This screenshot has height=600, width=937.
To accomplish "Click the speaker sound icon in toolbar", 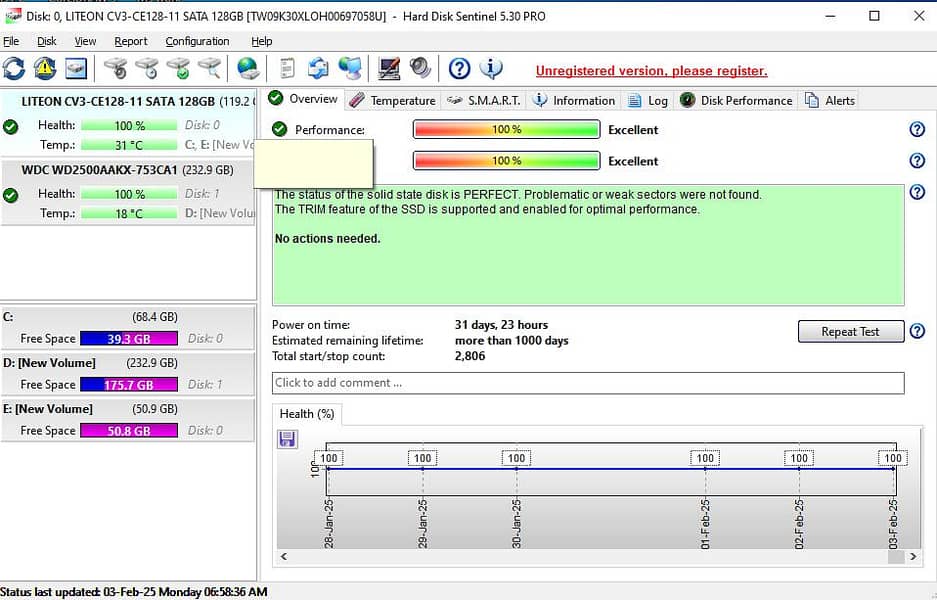I will point(420,68).
